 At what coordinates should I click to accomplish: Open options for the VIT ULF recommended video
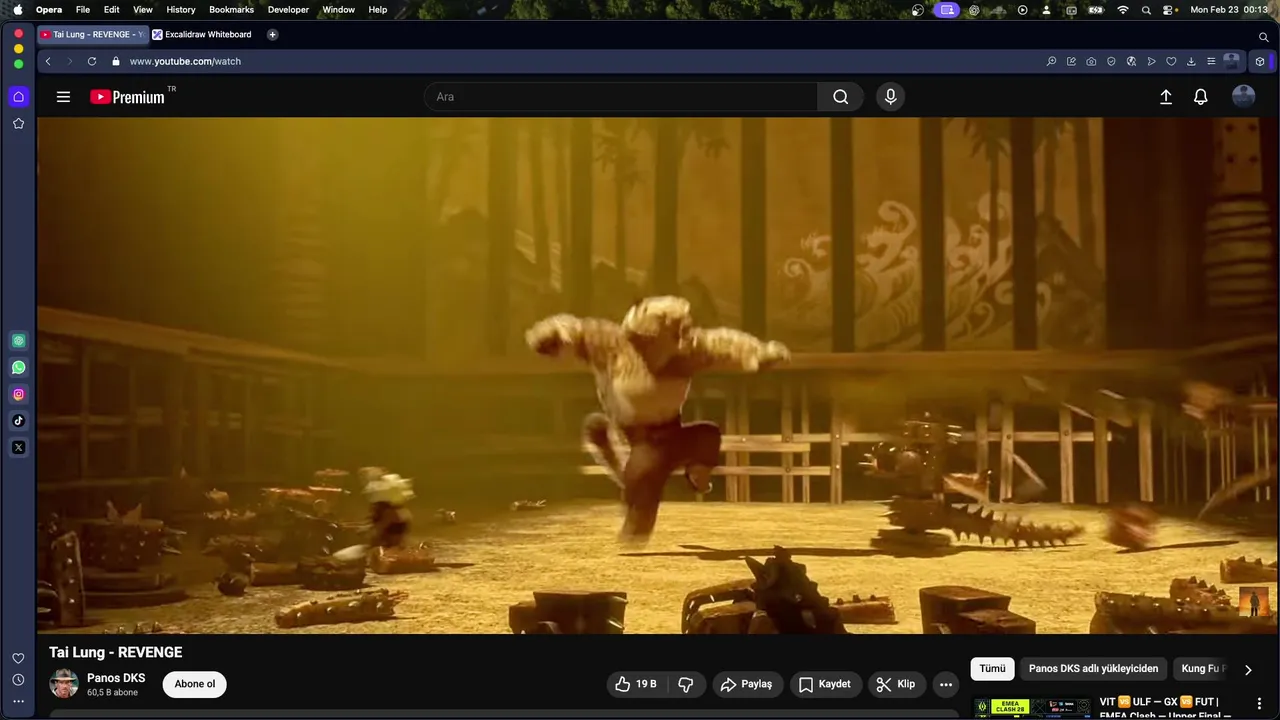click(x=1259, y=703)
